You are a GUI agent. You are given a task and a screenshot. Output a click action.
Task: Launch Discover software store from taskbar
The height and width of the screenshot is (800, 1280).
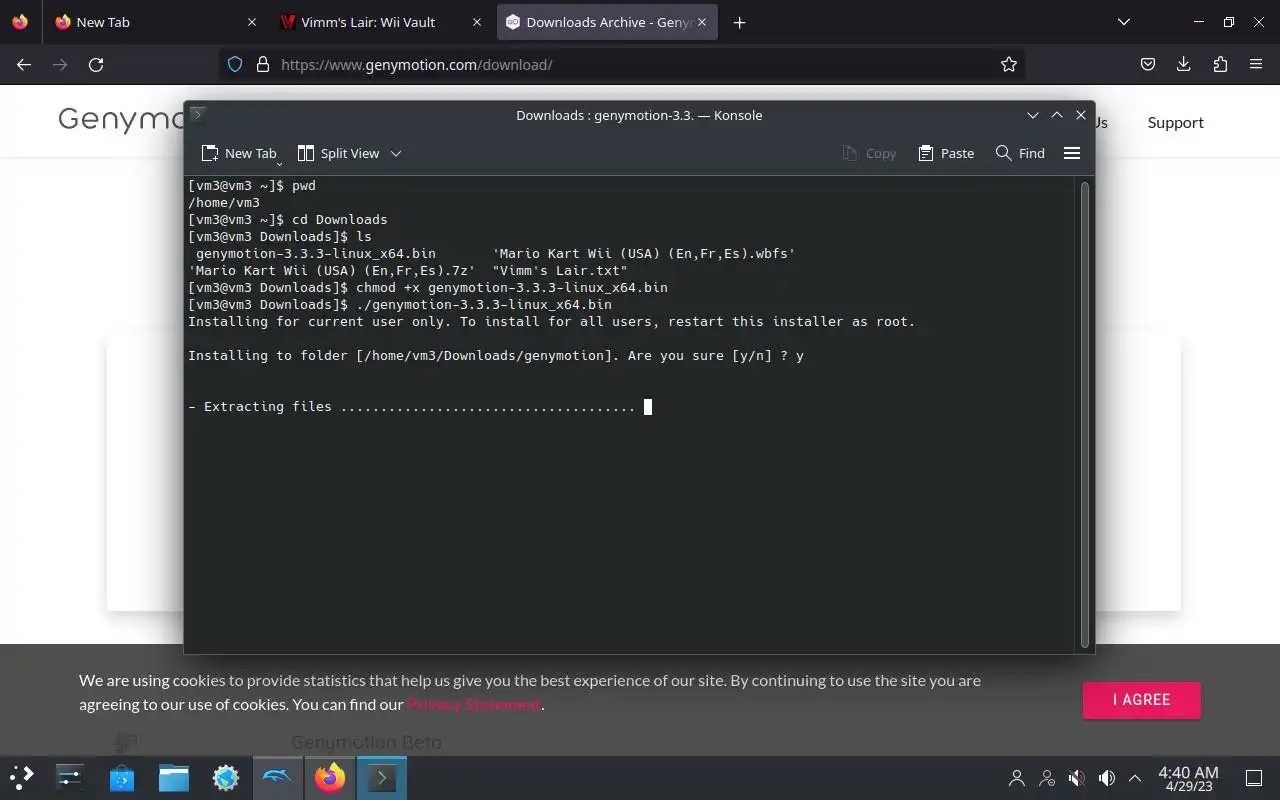click(x=122, y=777)
